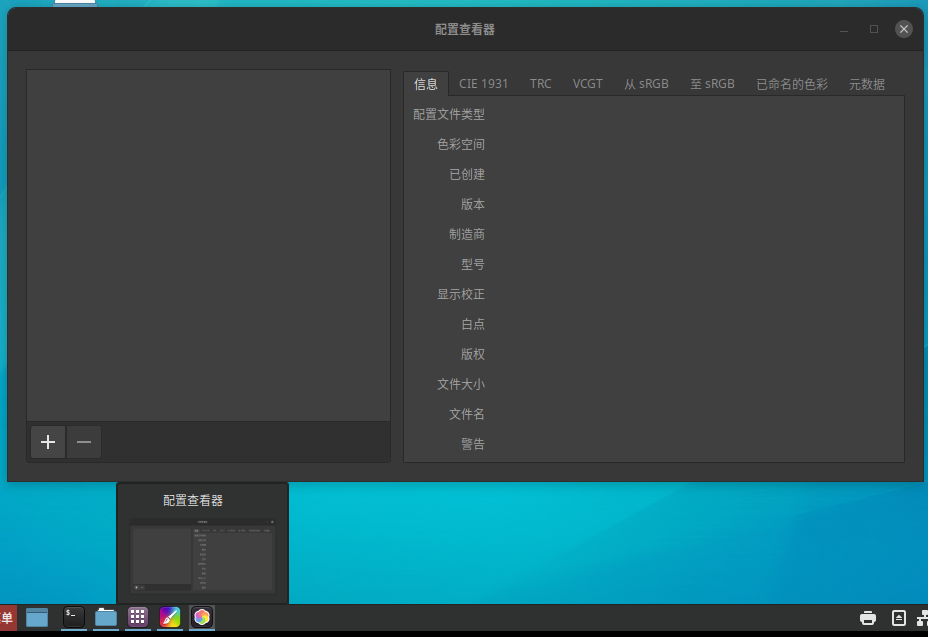Open the 元数据 tab
928x637 pixels.
coord(867,84)
